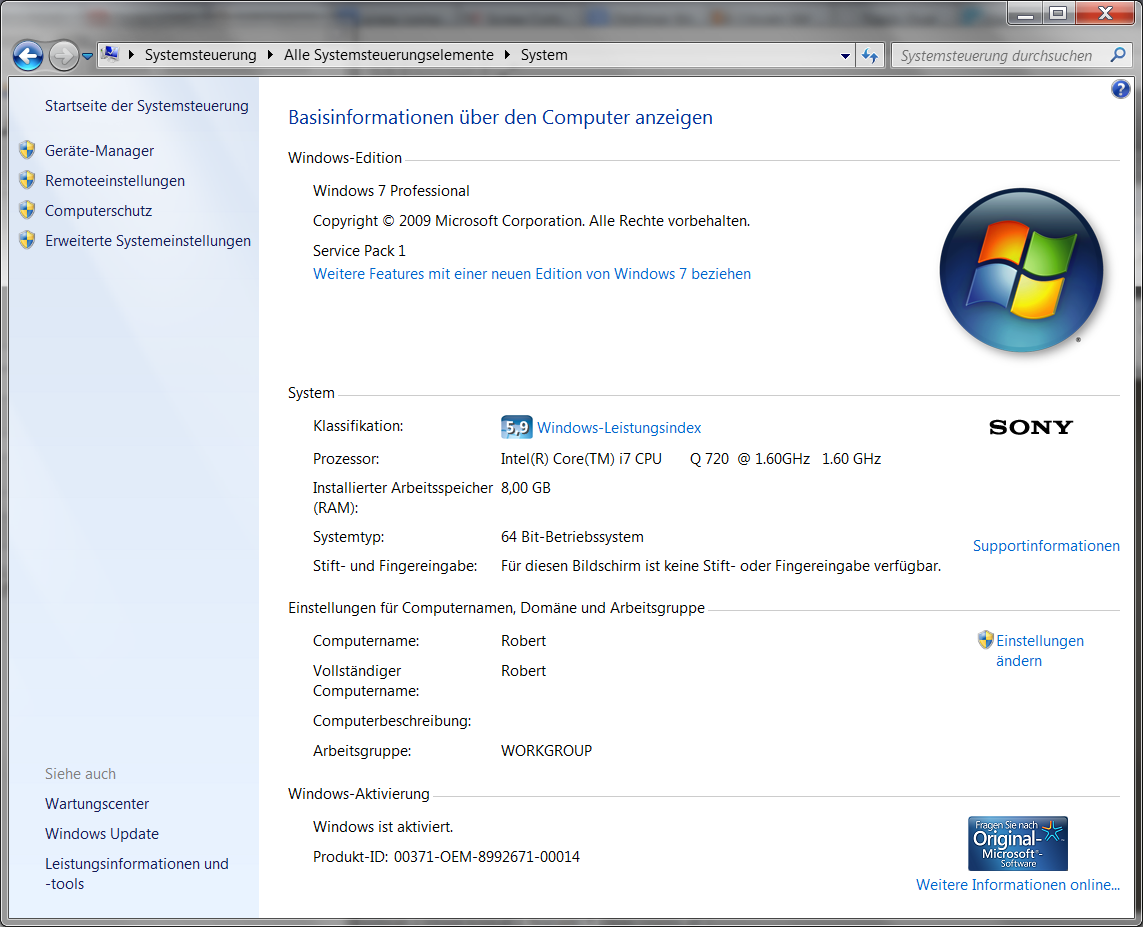This screenshot has height=927, width=1143.
Task: Follow link Weitere Features mit neuer Edition
Action: click(x=531, y=274)
